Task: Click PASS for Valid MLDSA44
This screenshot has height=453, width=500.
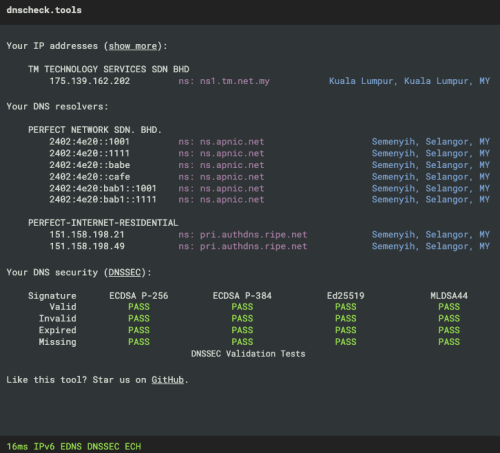Action: pos(449,307)
